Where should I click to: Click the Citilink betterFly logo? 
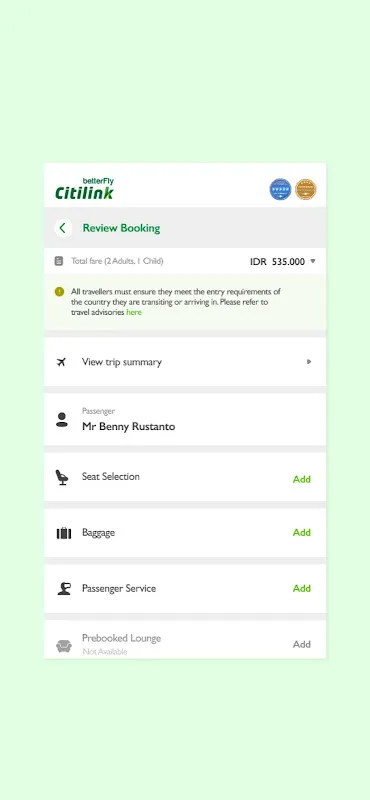(84, 189)
